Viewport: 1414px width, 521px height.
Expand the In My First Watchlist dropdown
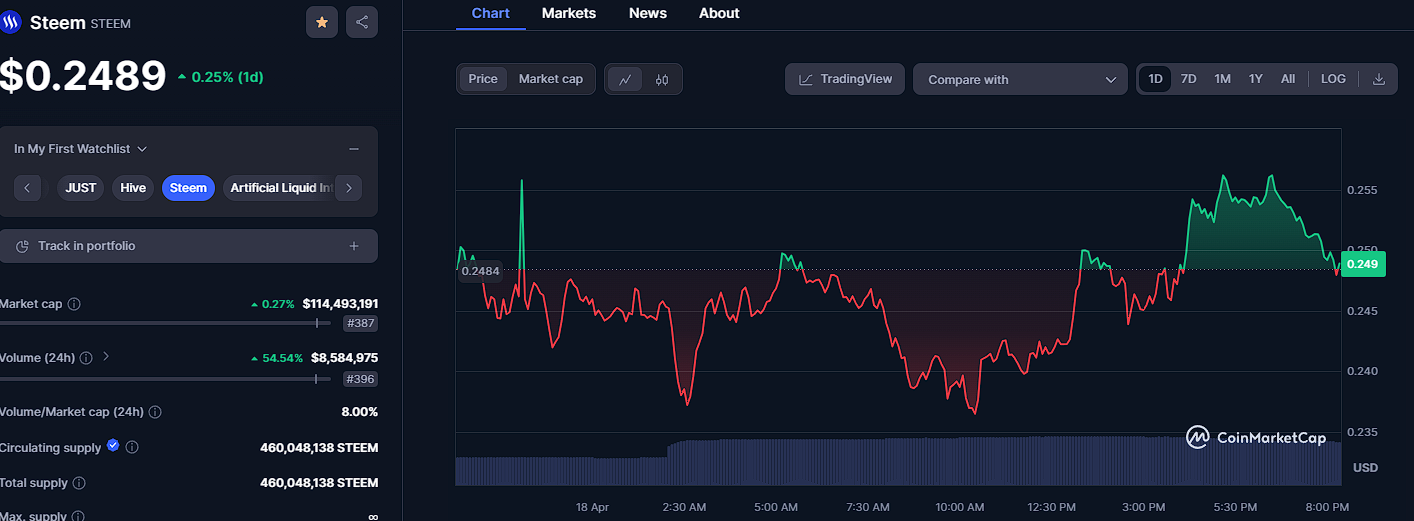(81, 149)
